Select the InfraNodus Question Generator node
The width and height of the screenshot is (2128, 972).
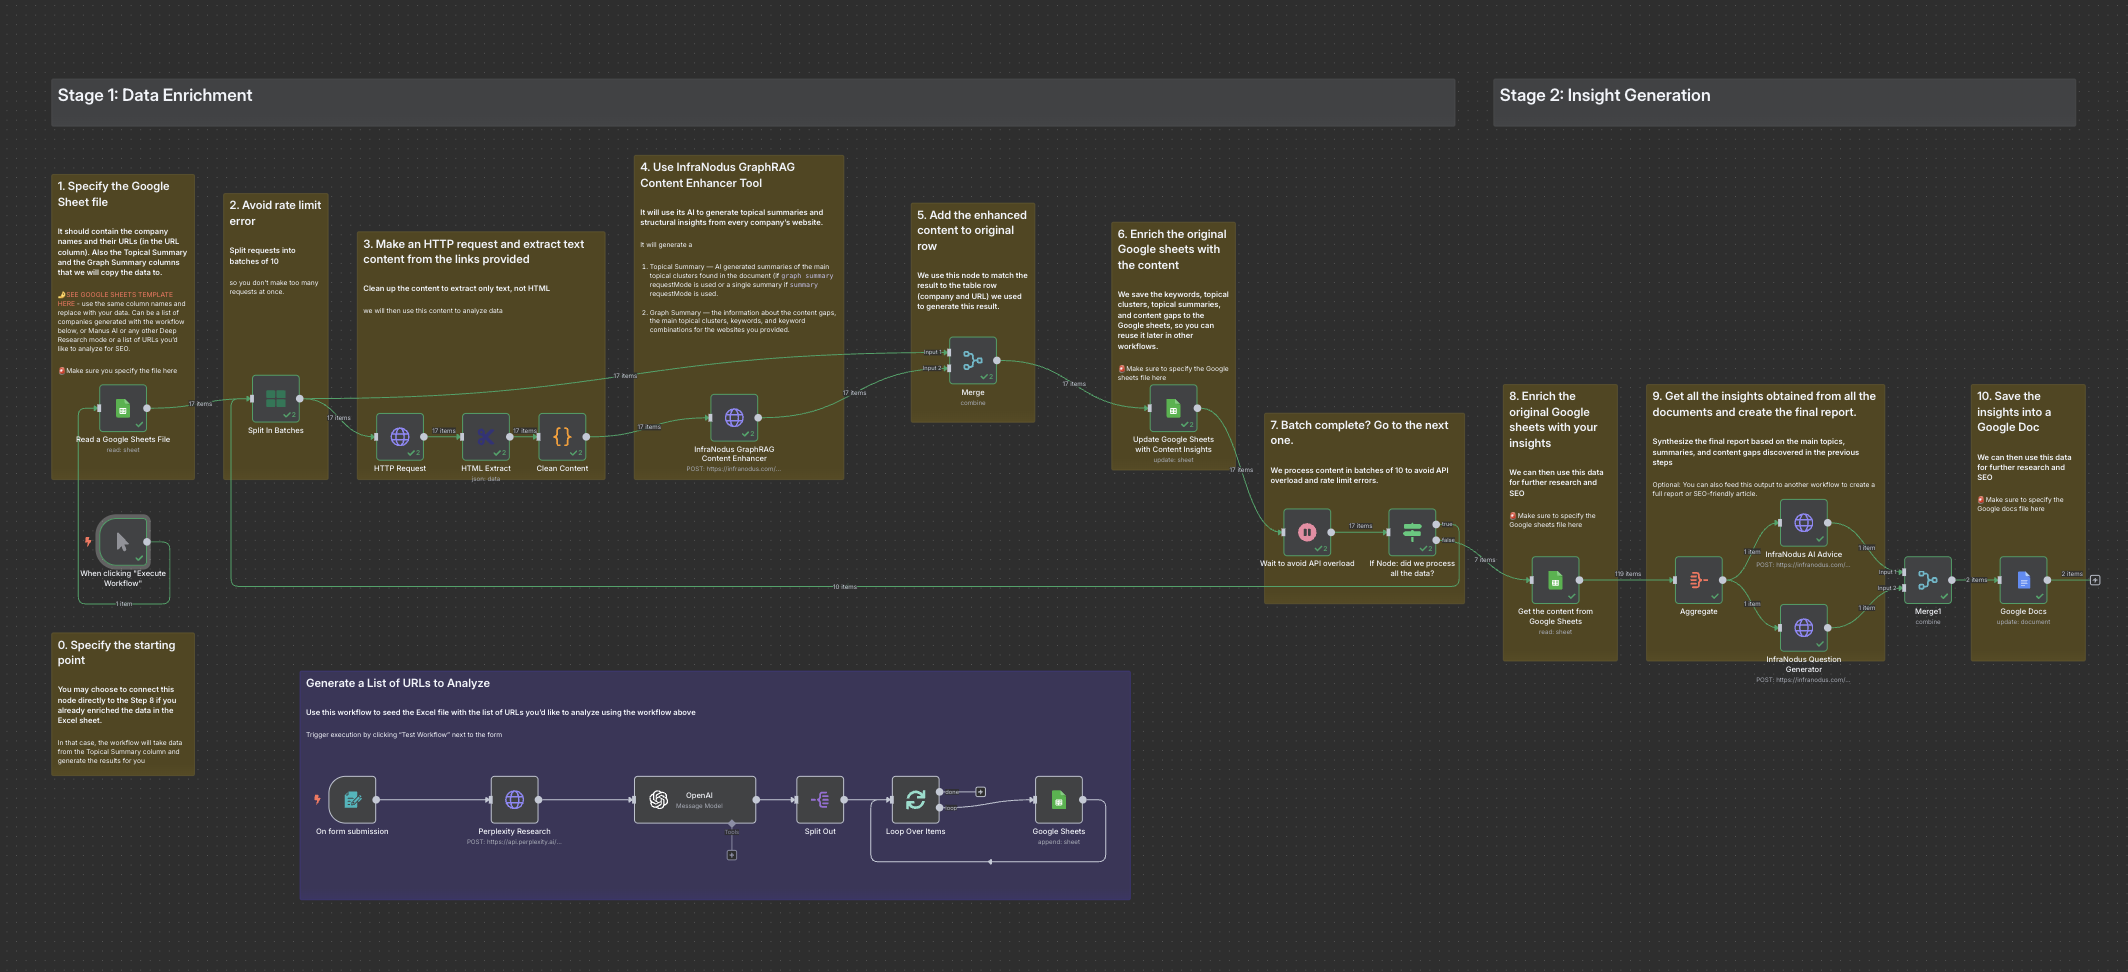(1804, 628)
